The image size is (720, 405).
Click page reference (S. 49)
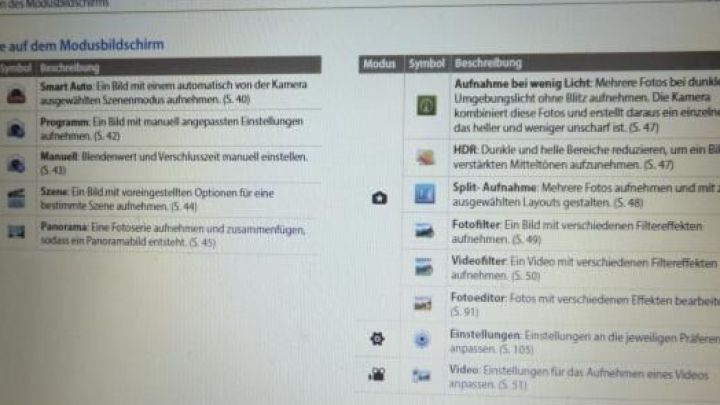tap(526, 239)
